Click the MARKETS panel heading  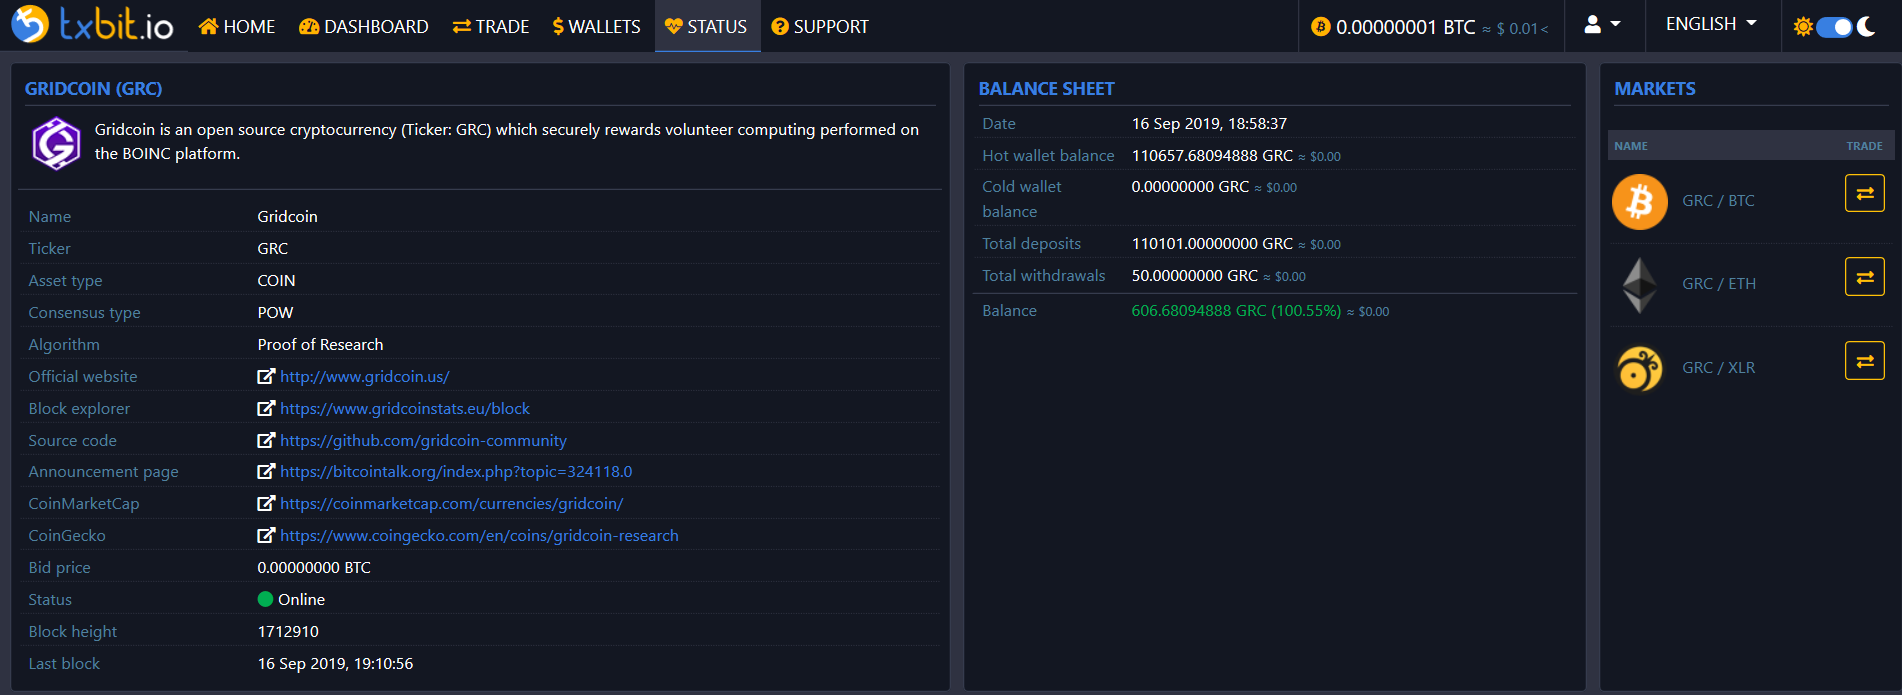click(1655, 89)
